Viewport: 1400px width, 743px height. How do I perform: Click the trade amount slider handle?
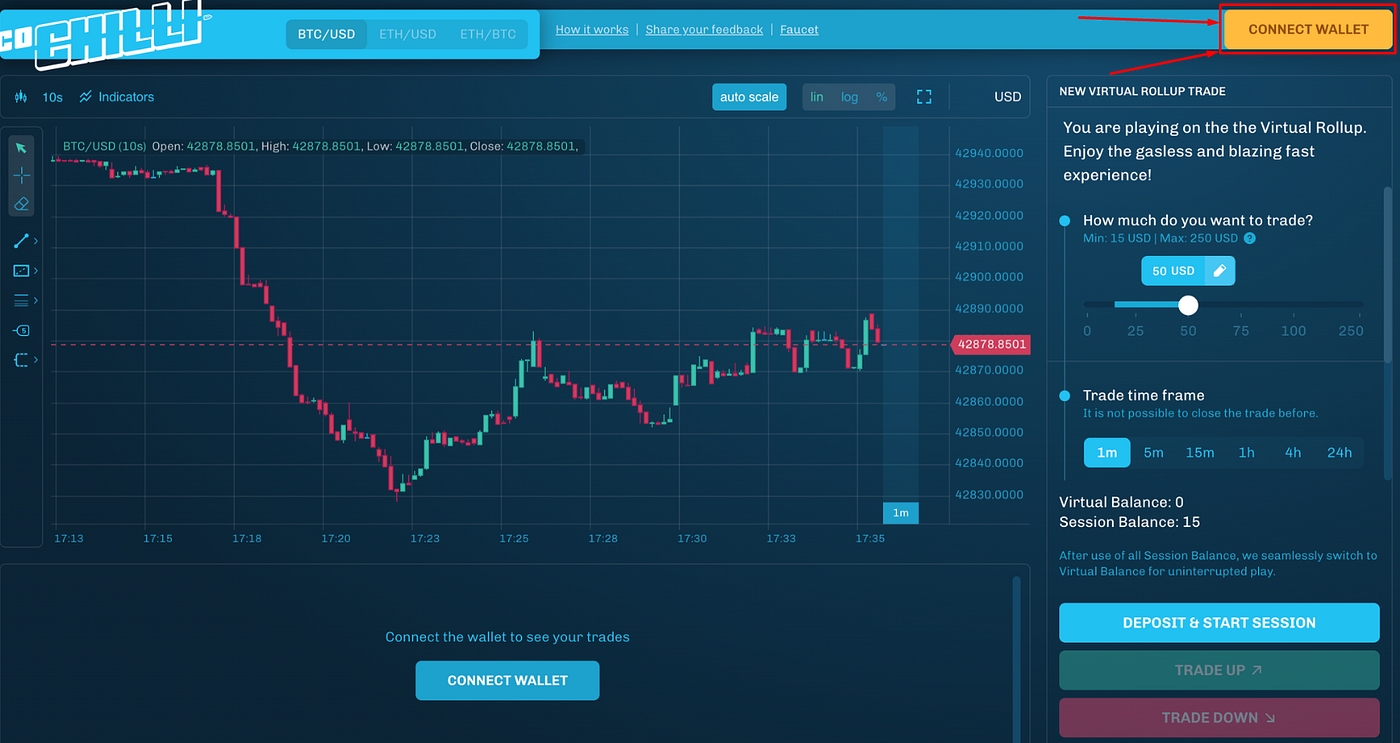tap(1188, 305)
